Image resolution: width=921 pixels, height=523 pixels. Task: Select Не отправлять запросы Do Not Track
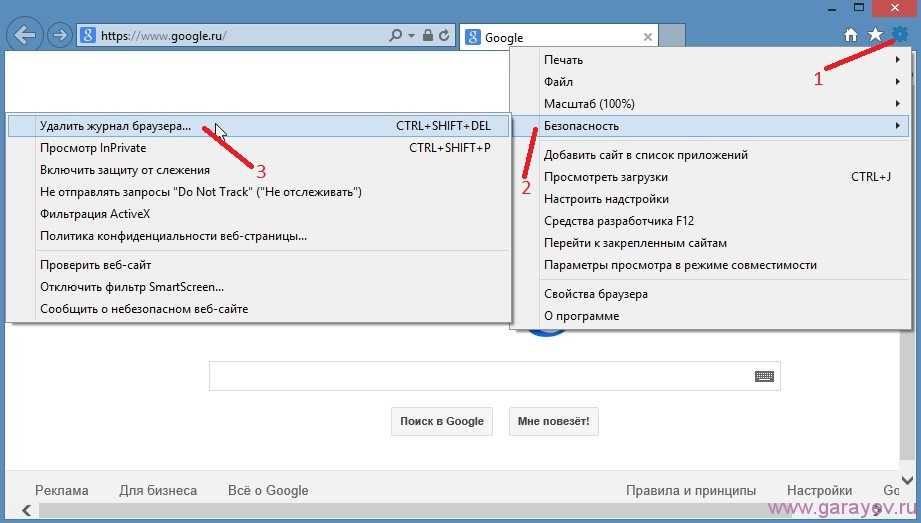pyautogui.click(x=258, y=192)
